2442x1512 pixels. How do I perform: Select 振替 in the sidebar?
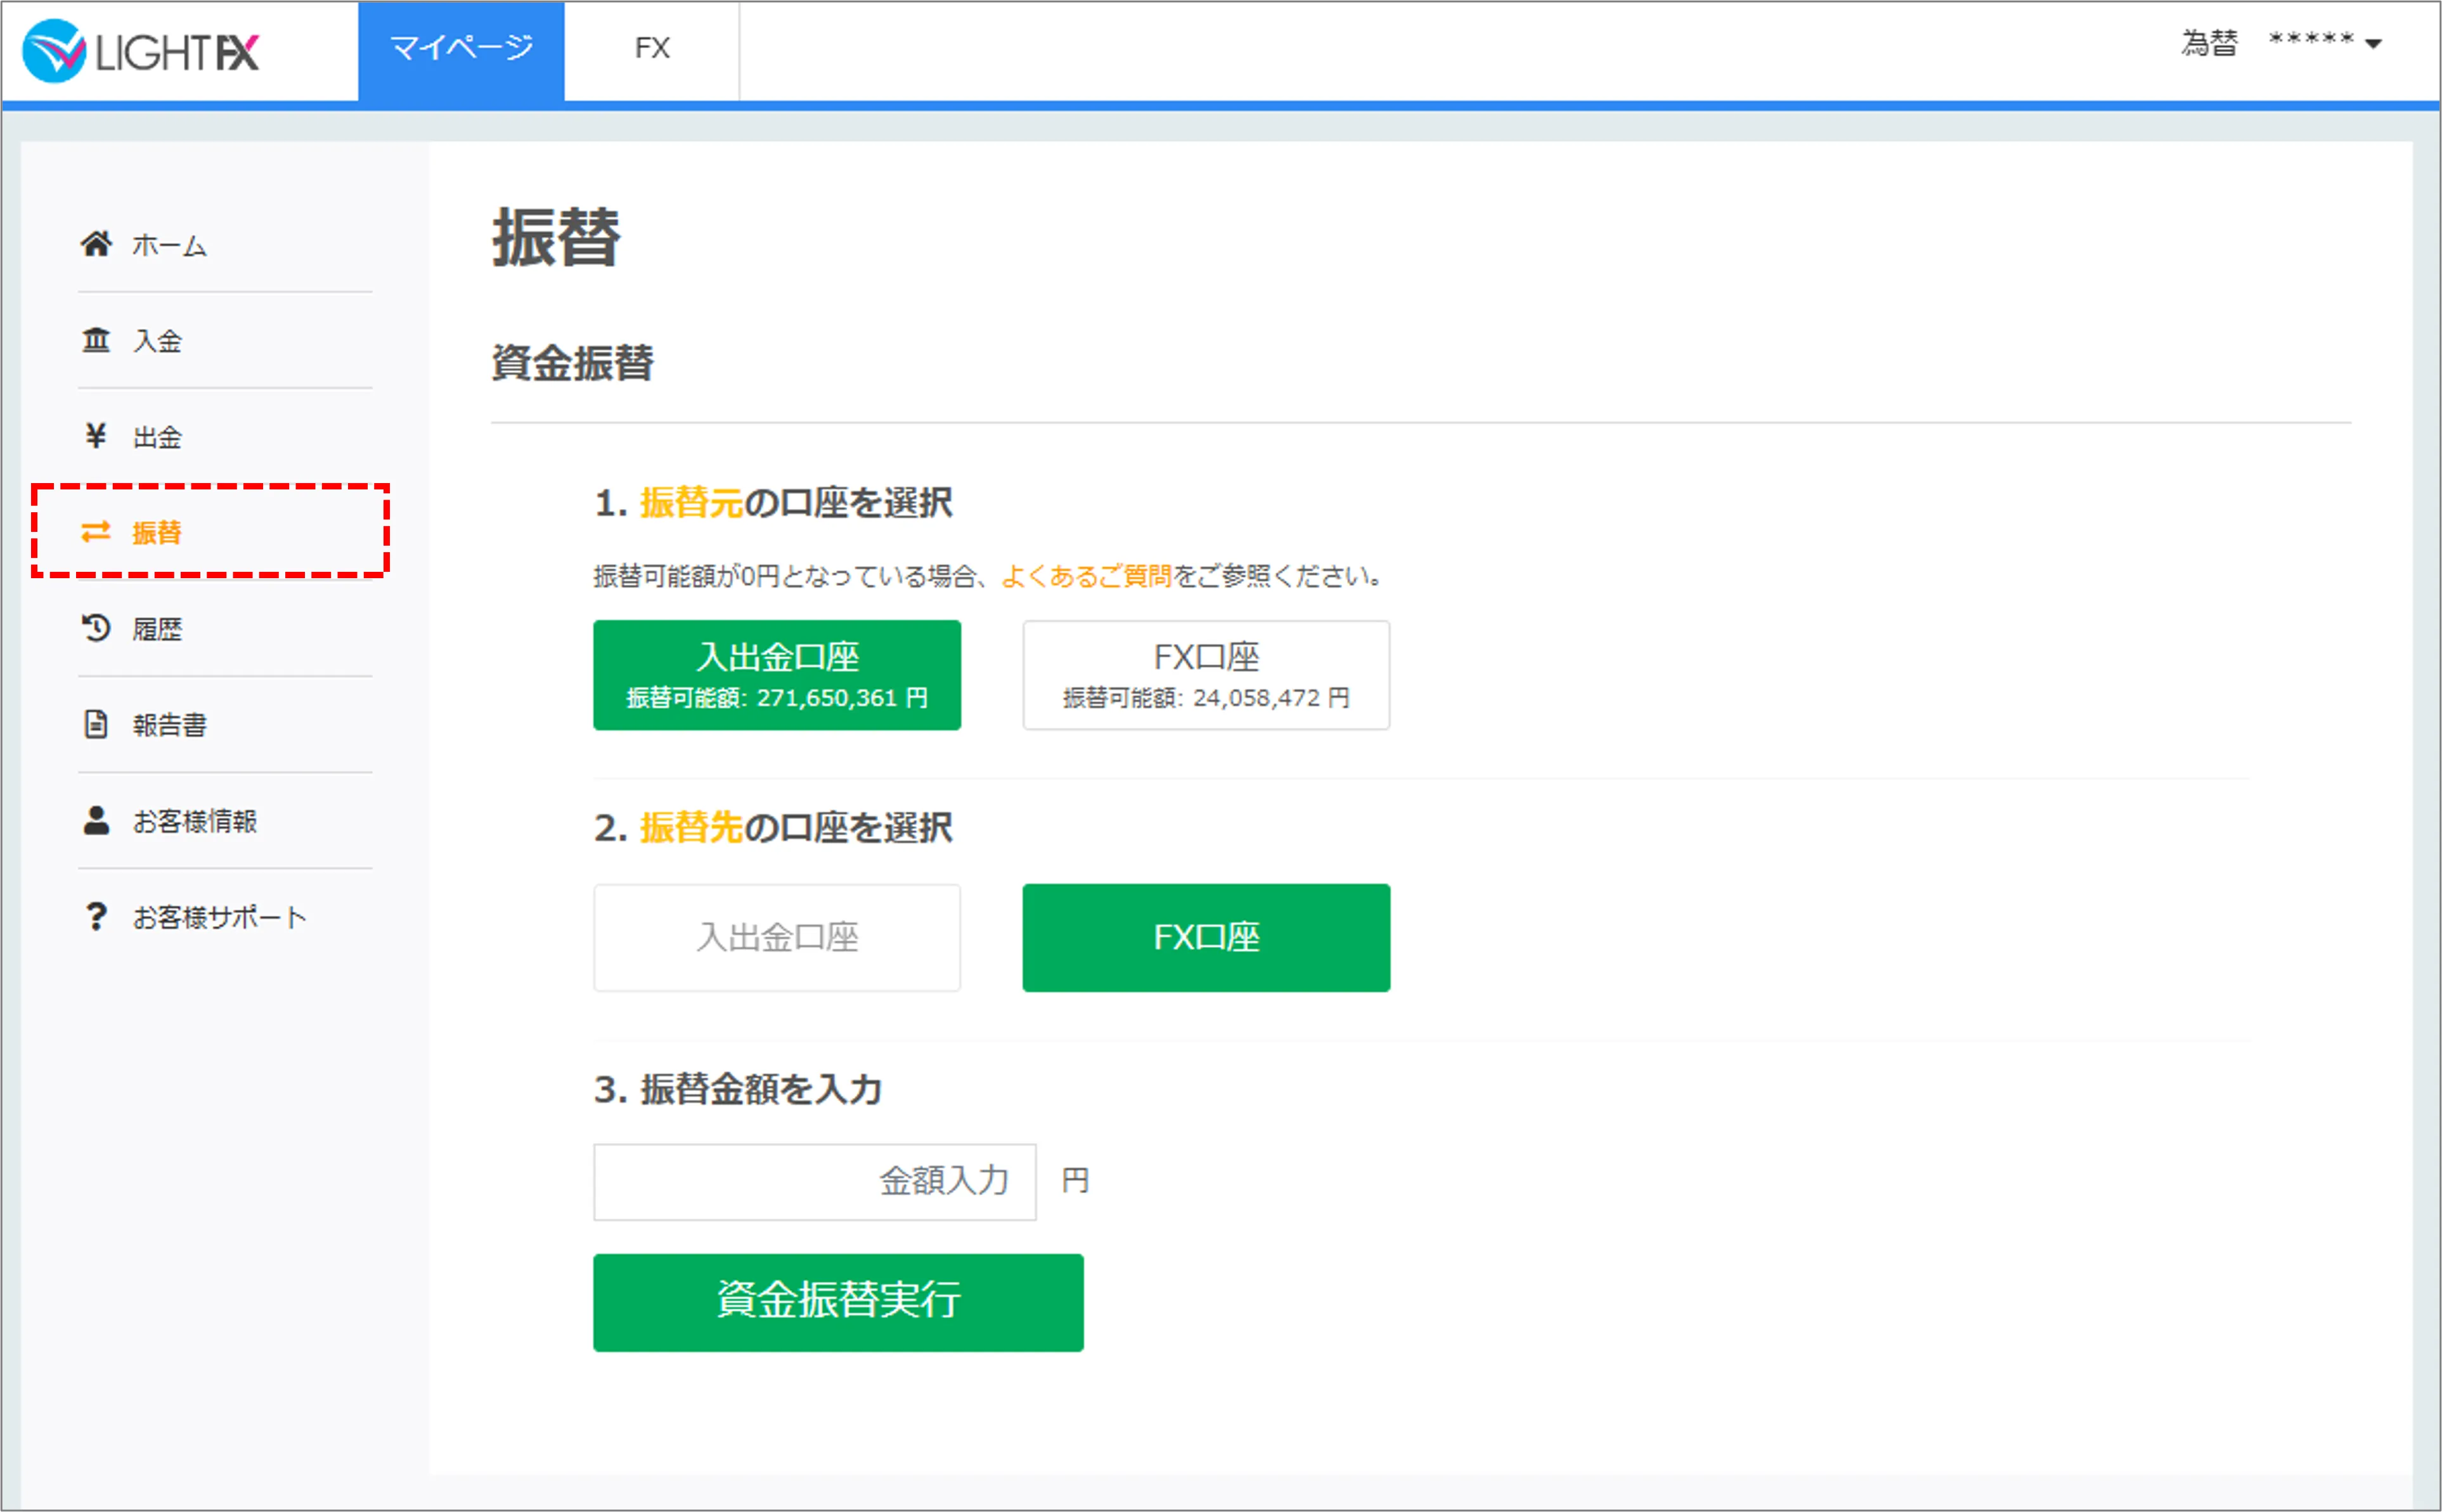coord(157,533)
